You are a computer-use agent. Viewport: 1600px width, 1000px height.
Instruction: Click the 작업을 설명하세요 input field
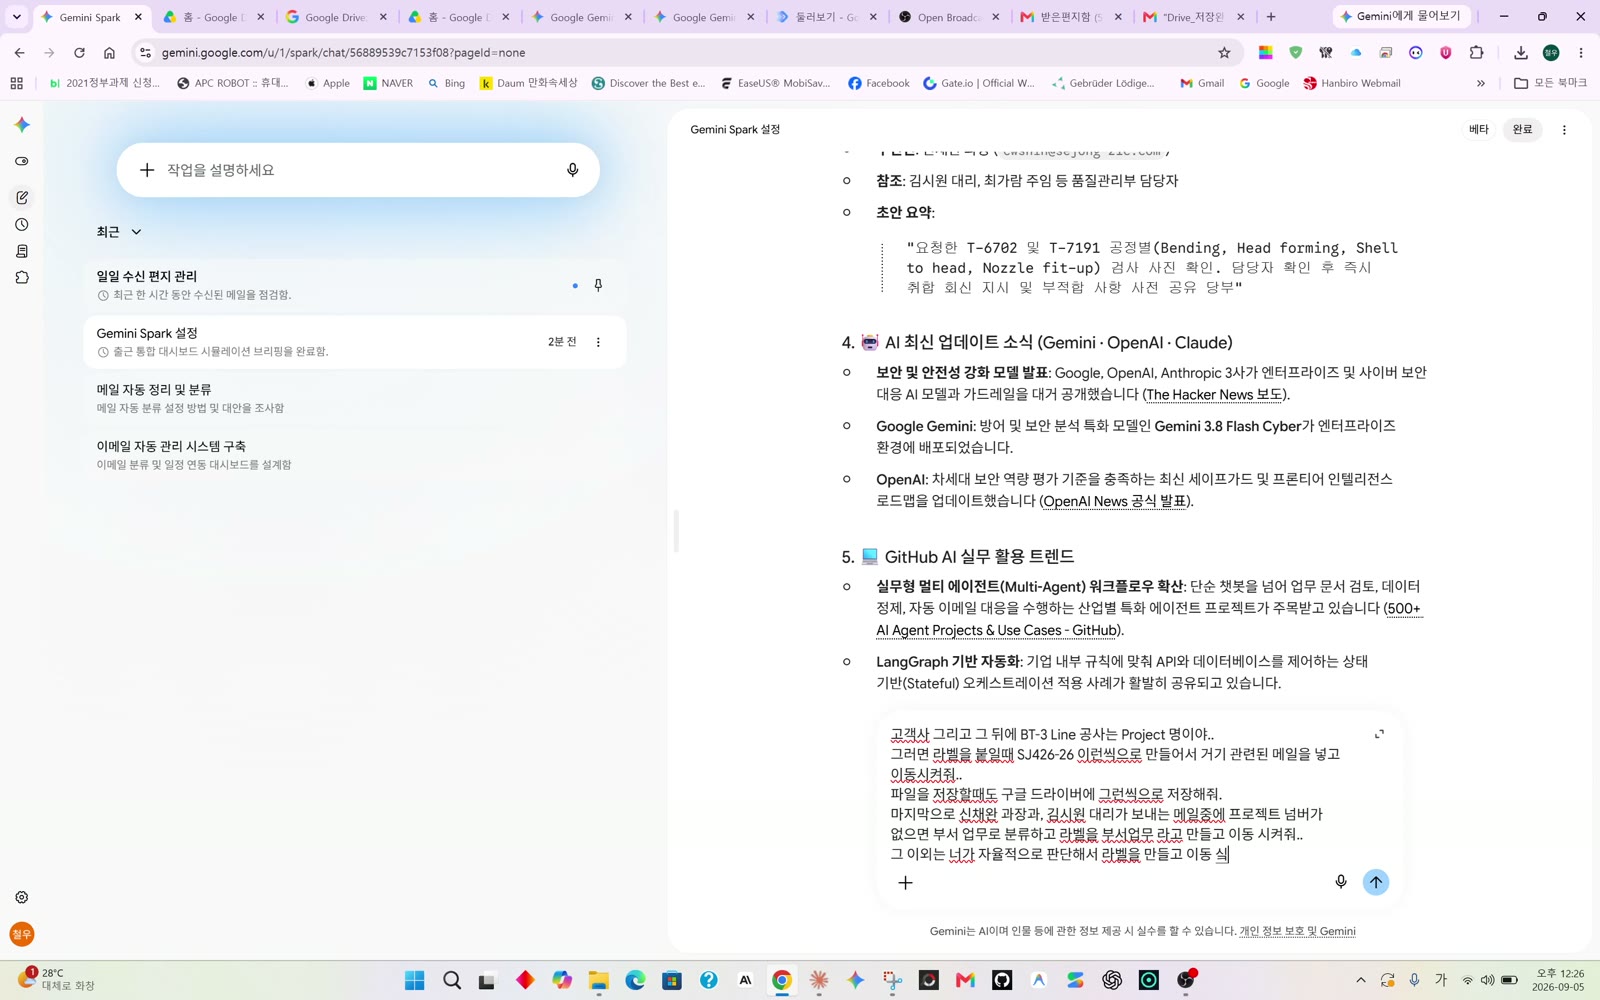(x=358, y=170)
